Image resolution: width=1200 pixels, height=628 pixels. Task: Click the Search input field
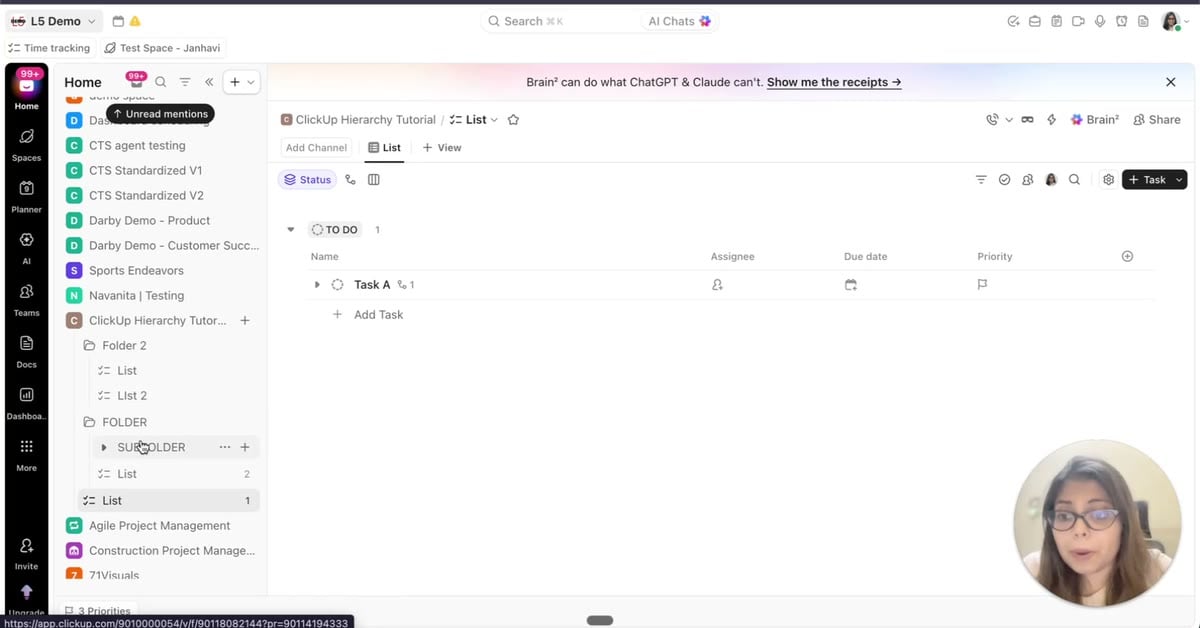[558, 21]
